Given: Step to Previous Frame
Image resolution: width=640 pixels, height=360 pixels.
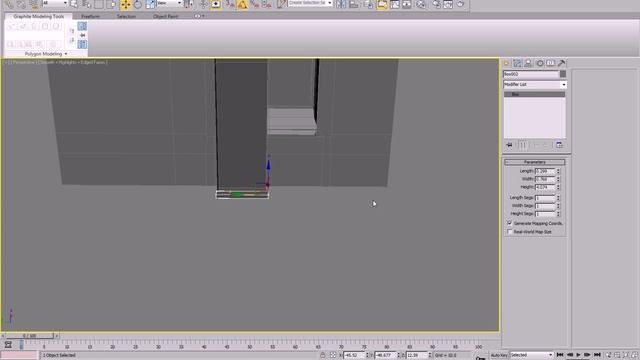Looking at the screenshot, I should point(569,355).
